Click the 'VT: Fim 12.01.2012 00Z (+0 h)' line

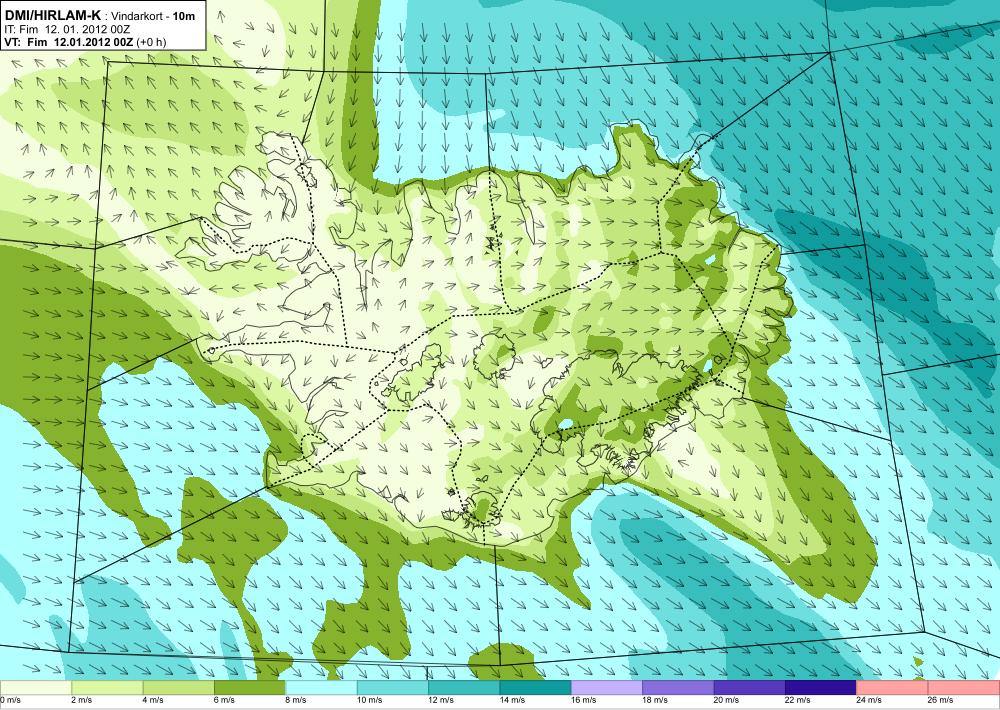85,42
